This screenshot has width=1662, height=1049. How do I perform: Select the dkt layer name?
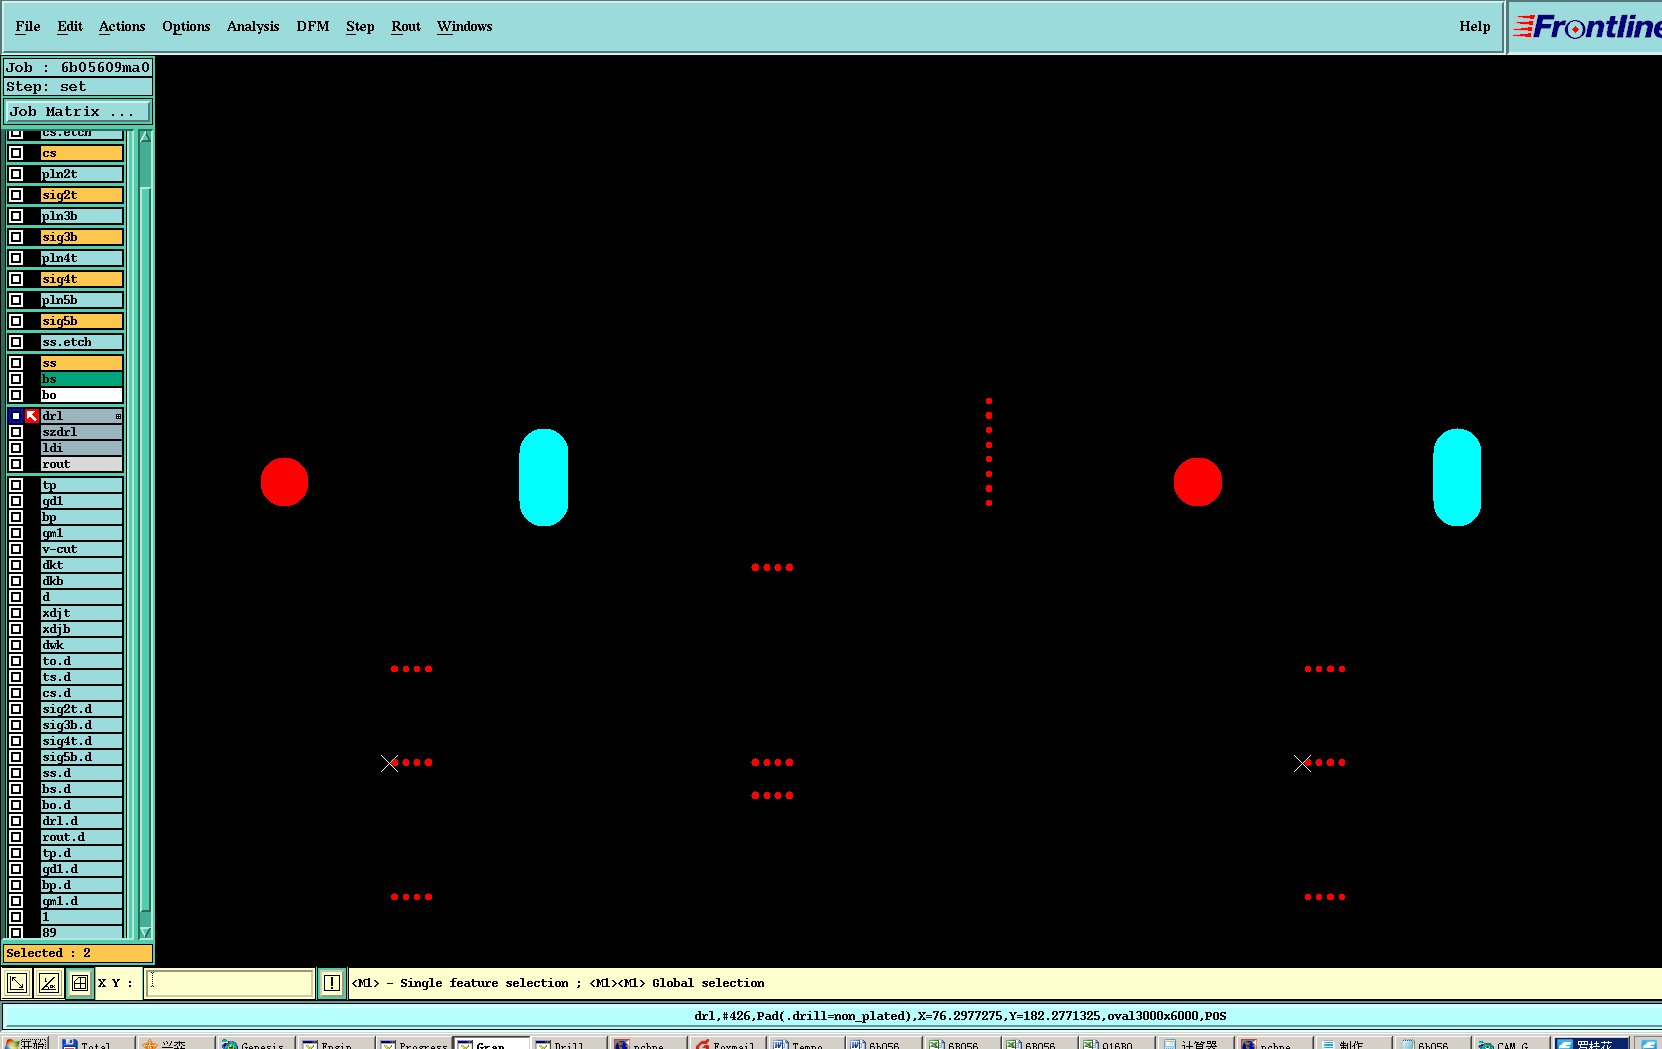tap(82, 565)
